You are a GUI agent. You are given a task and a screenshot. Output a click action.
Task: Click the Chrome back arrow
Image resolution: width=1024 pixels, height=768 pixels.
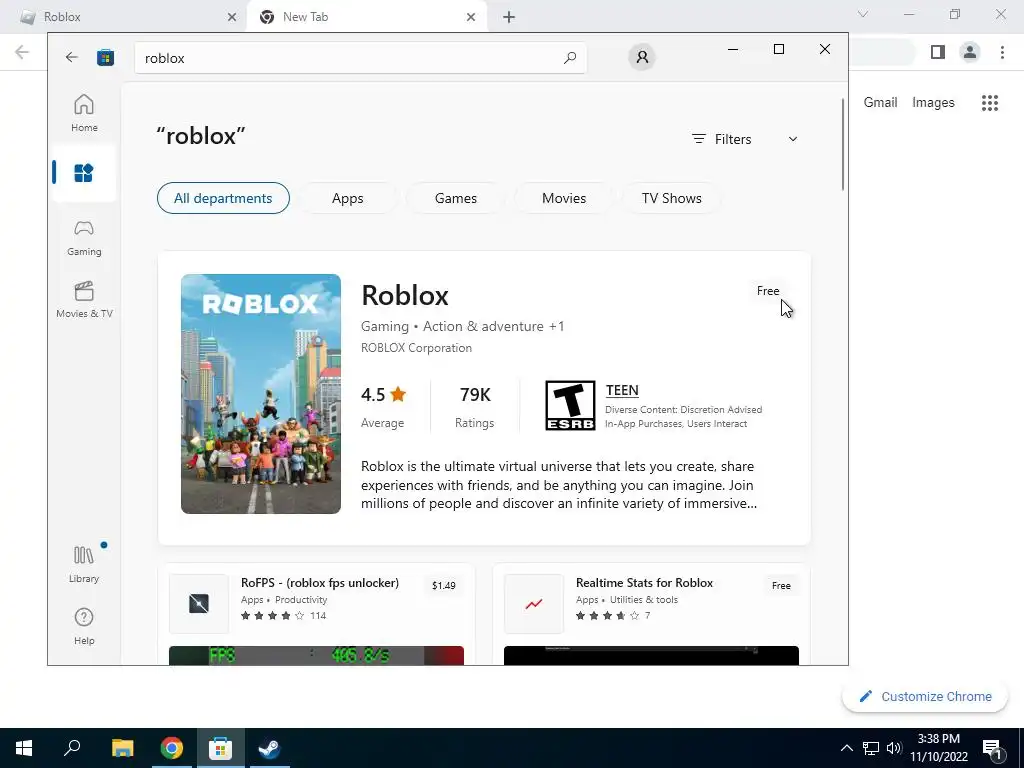pos(22,52)
